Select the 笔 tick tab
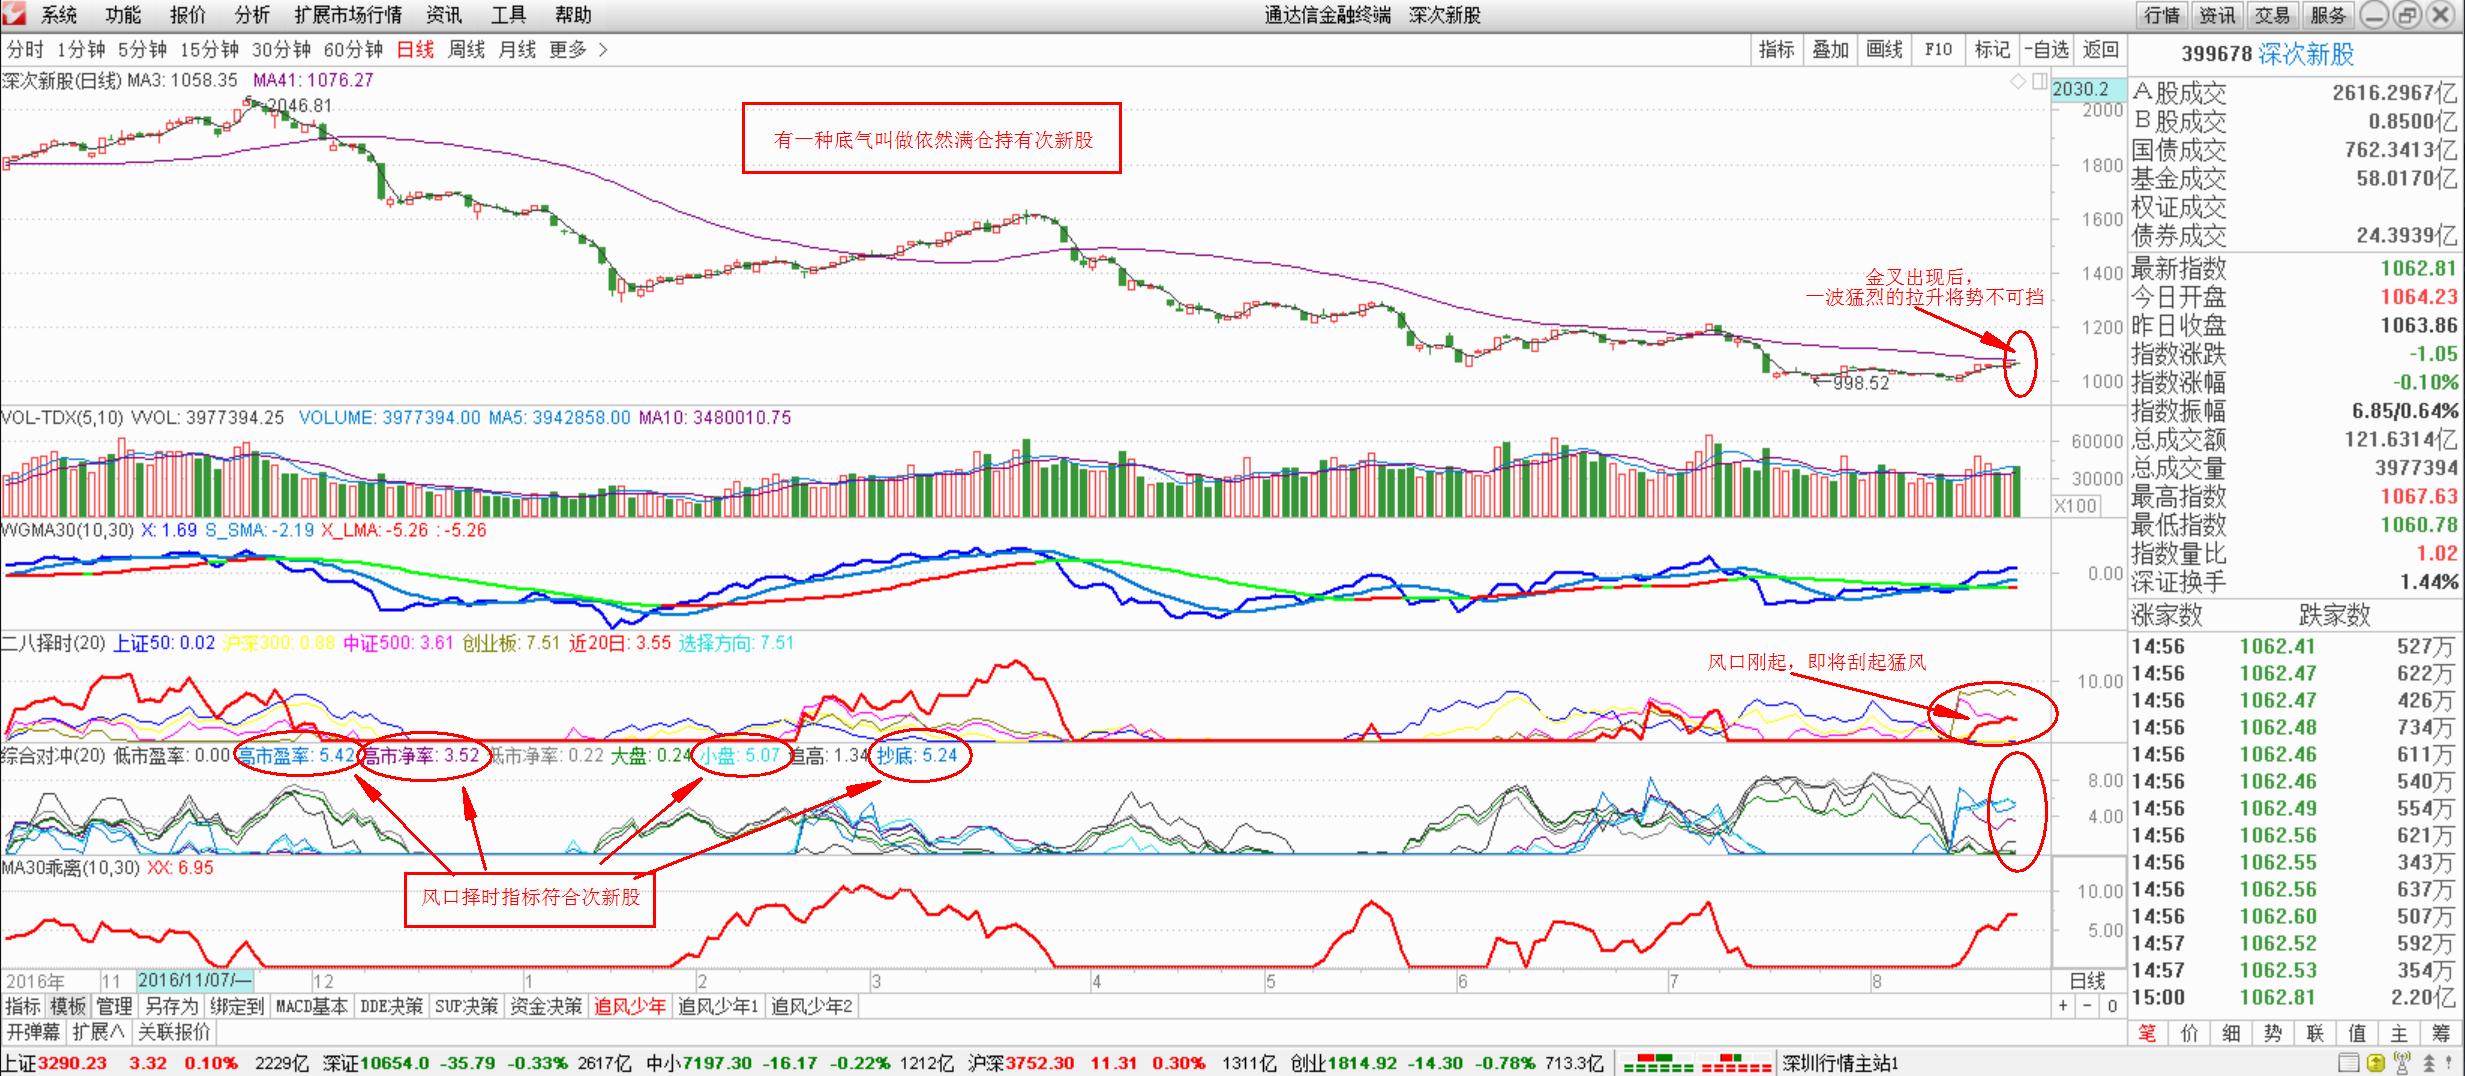2465x1076 pixels. (x=2147, y=1034)
